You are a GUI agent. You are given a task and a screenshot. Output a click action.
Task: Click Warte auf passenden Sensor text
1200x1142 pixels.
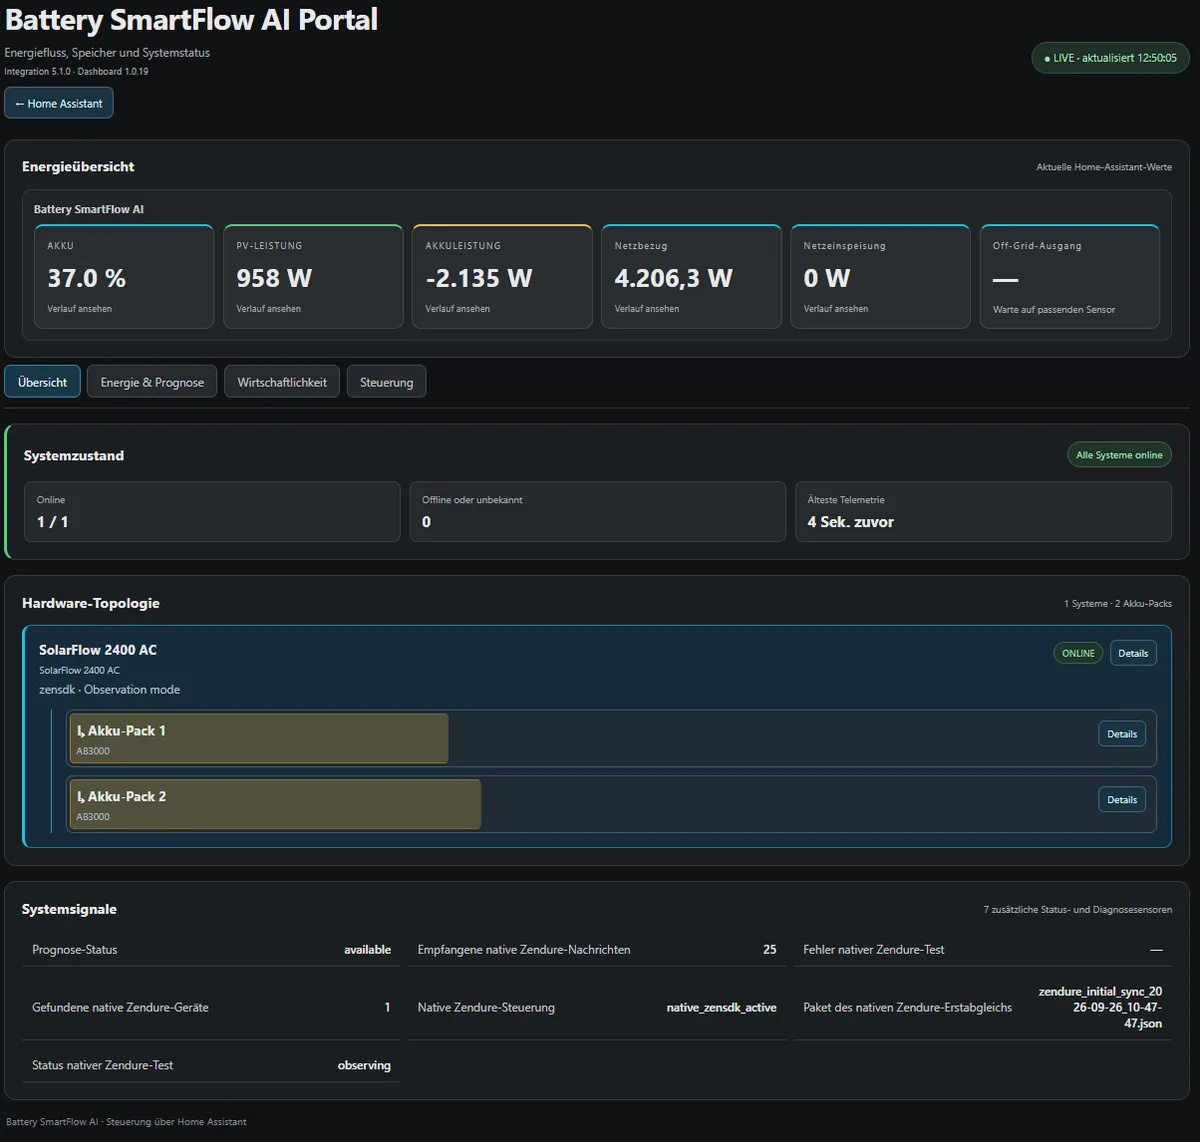(x=1054, y=310)
